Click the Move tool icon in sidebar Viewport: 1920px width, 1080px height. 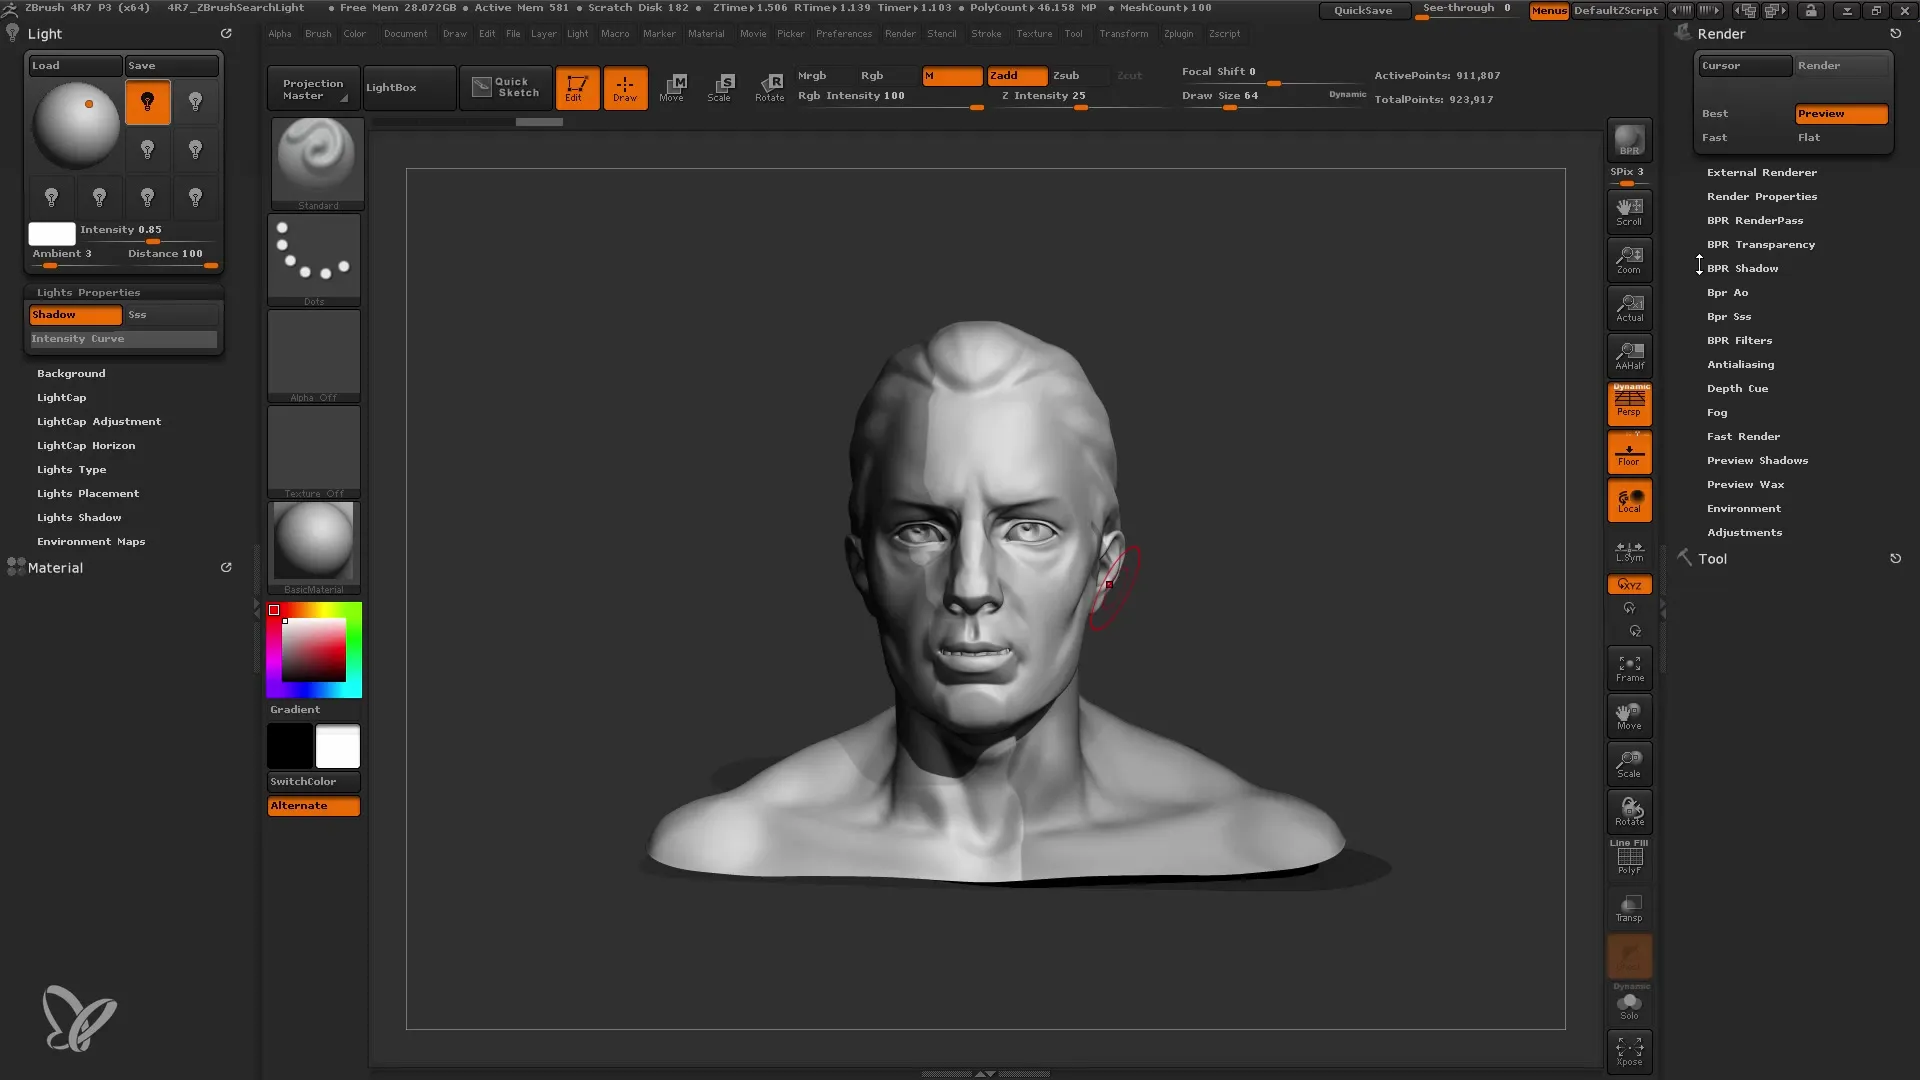pyautogui.click(x=1629, y=716)
